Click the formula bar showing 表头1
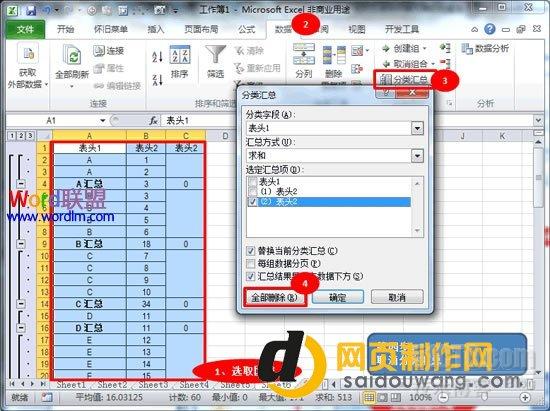The image size is (550, 411). 347,121
